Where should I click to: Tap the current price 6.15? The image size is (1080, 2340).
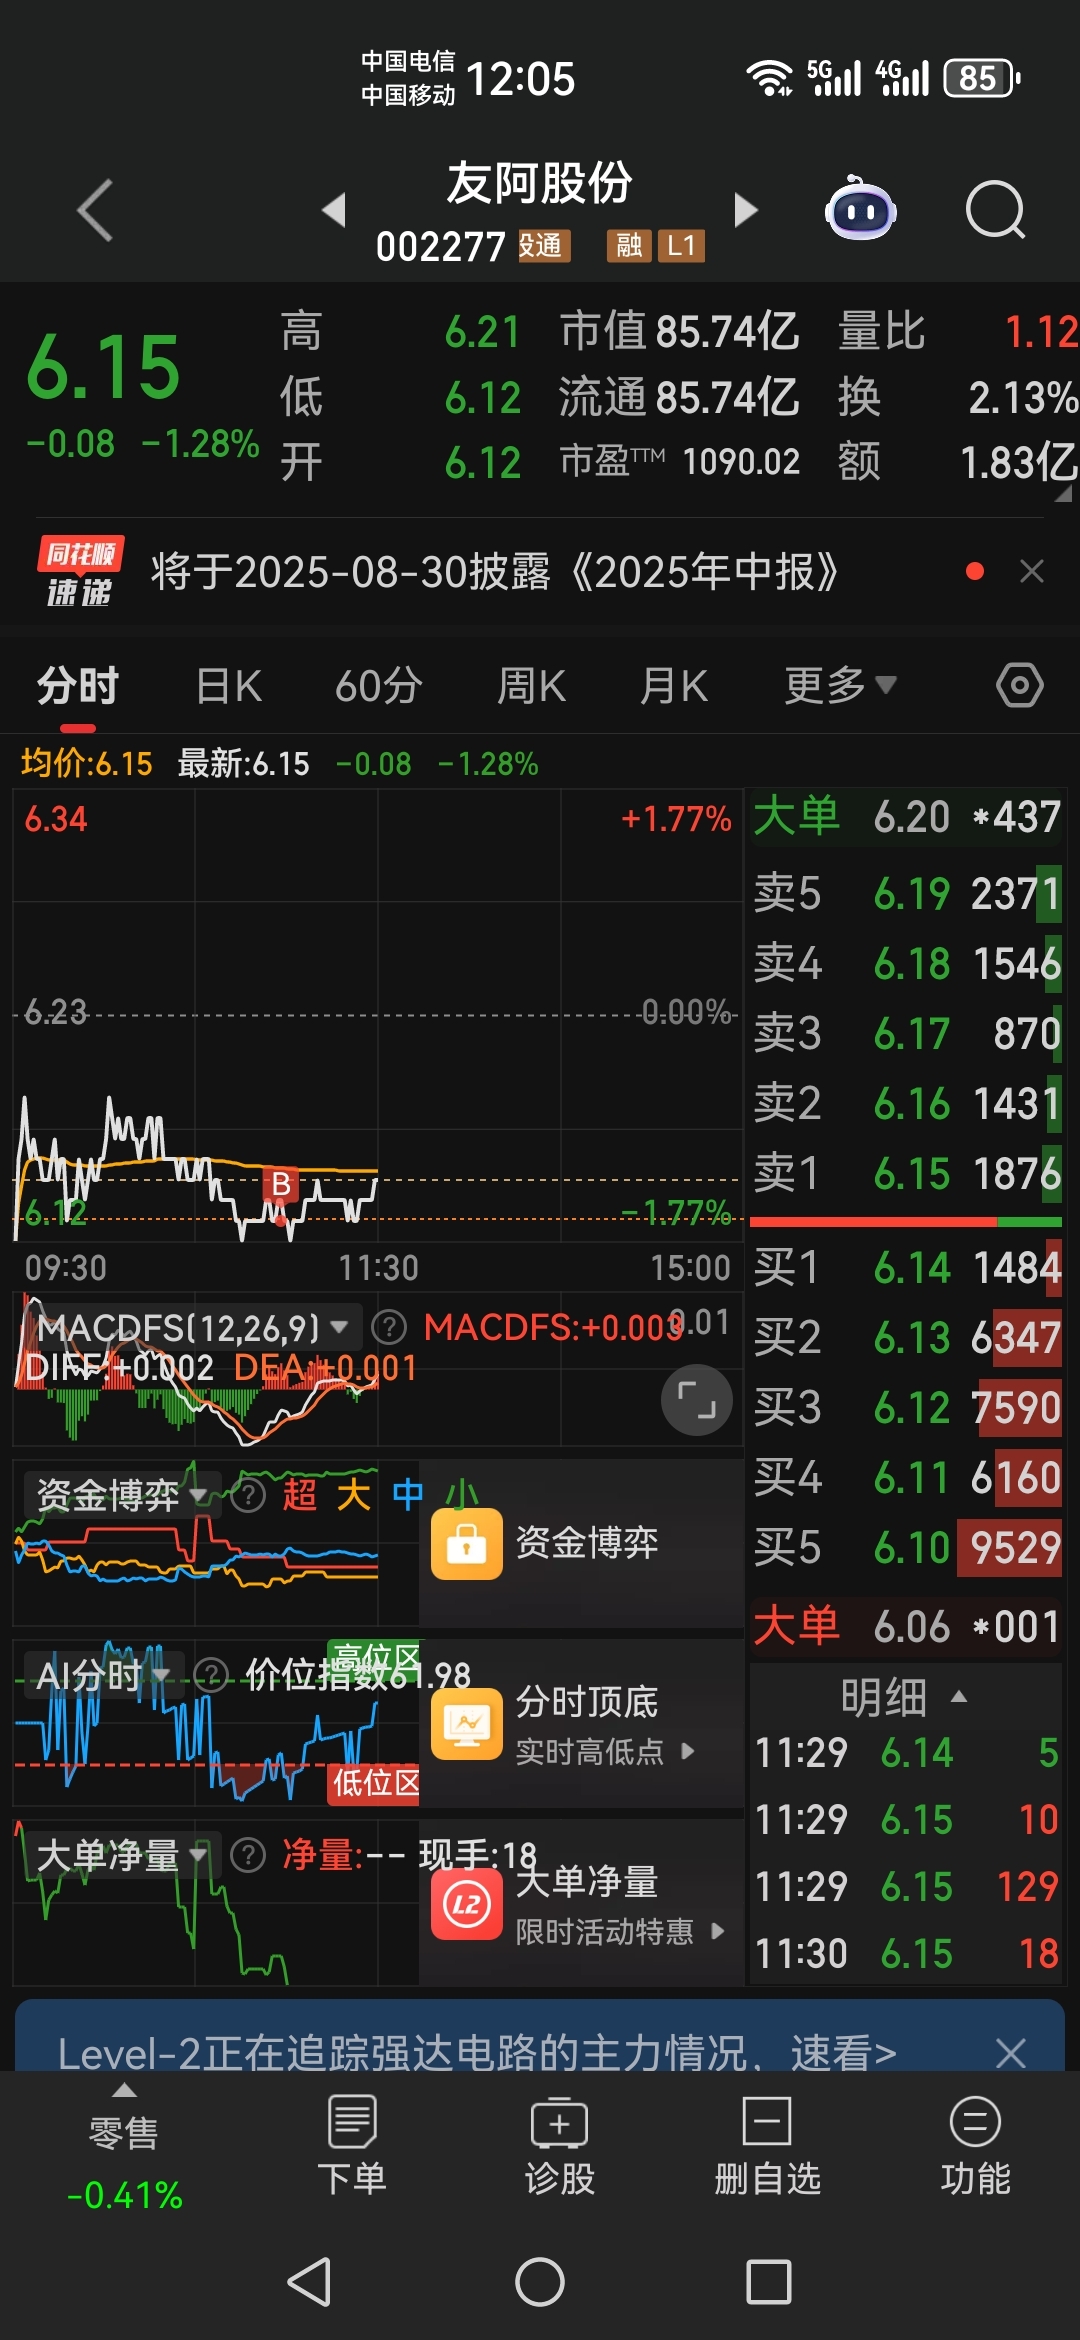point(103,367)
